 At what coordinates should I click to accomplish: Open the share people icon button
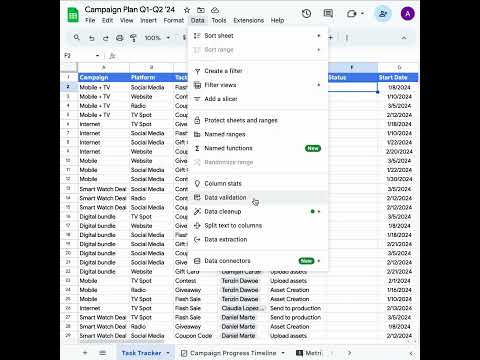383,14
